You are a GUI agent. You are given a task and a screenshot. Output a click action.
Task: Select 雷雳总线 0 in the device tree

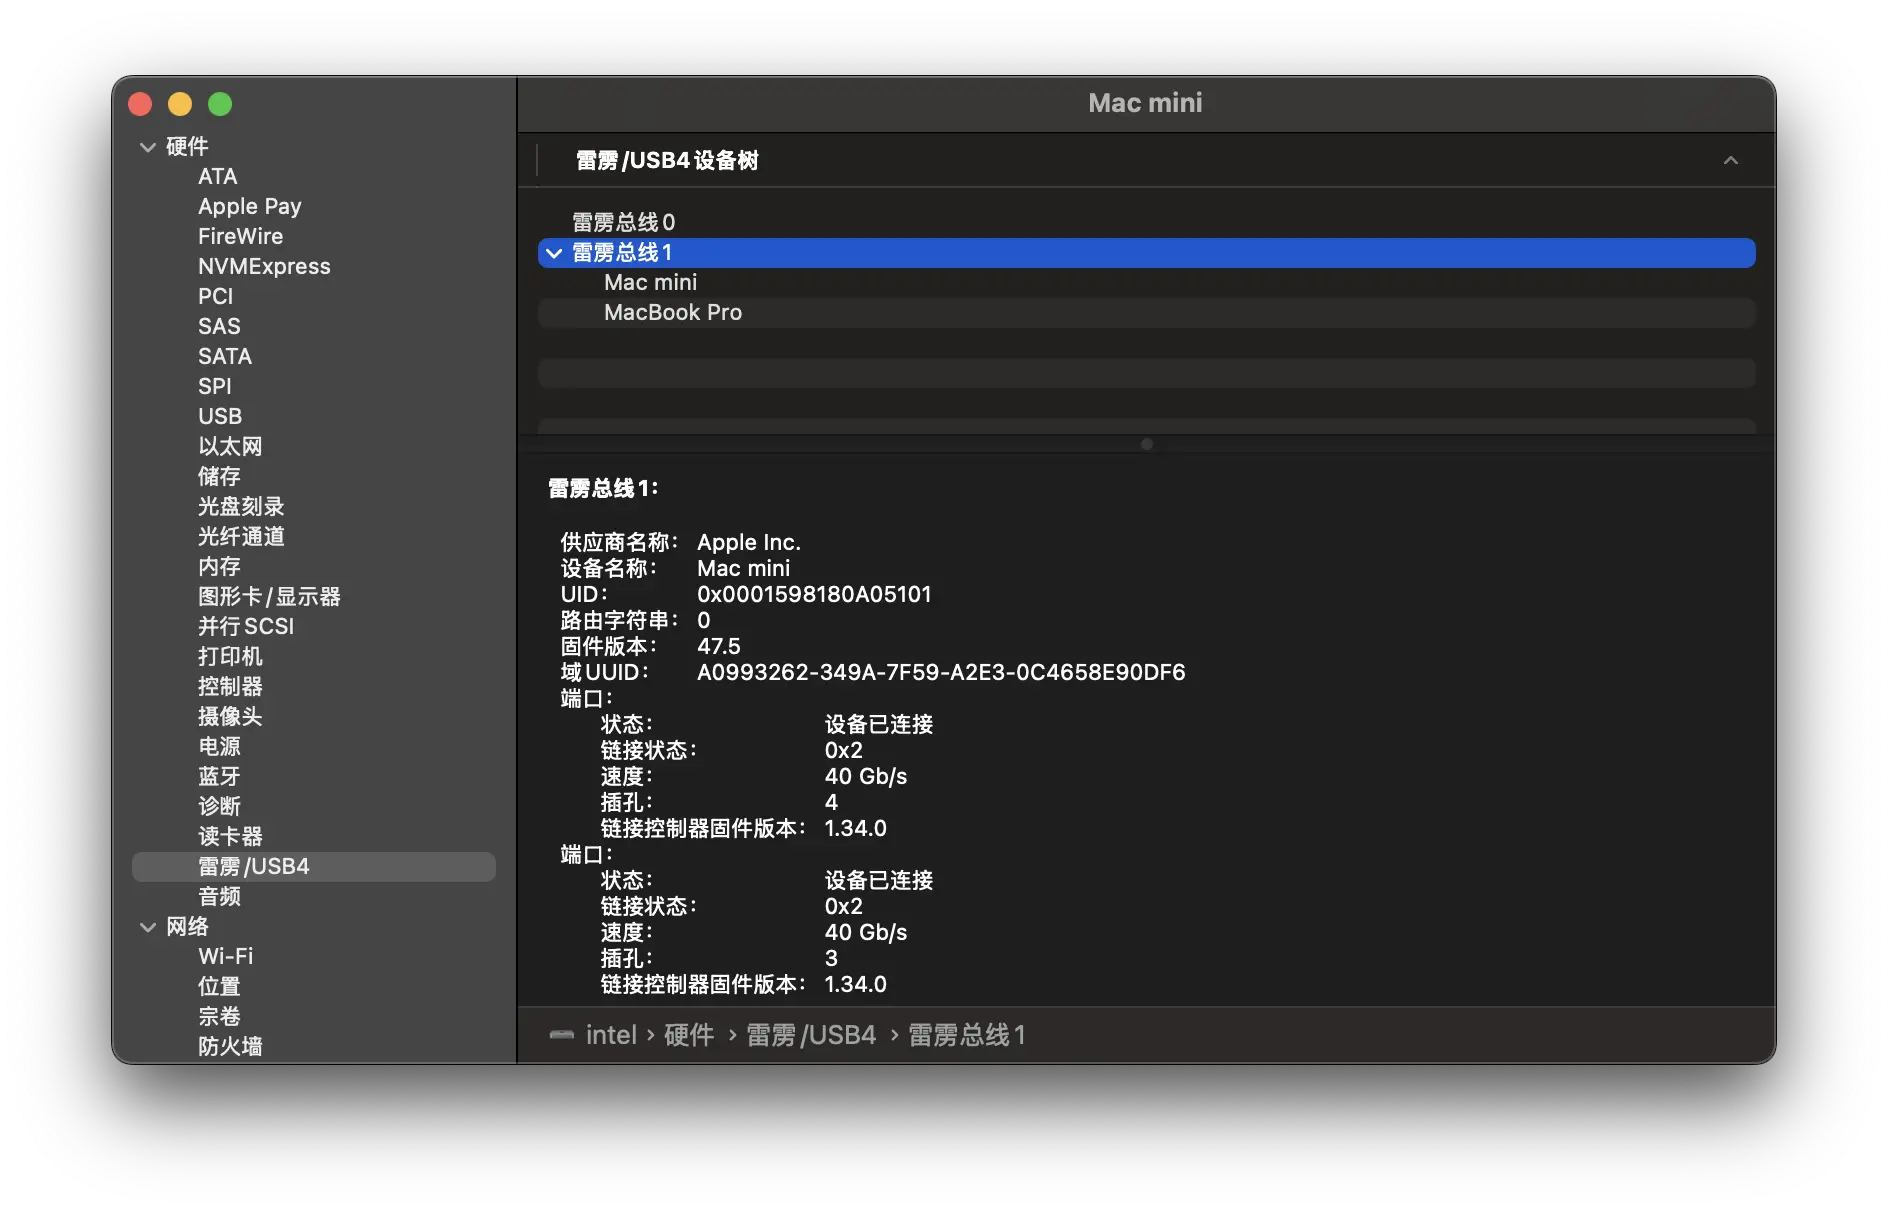619,222
